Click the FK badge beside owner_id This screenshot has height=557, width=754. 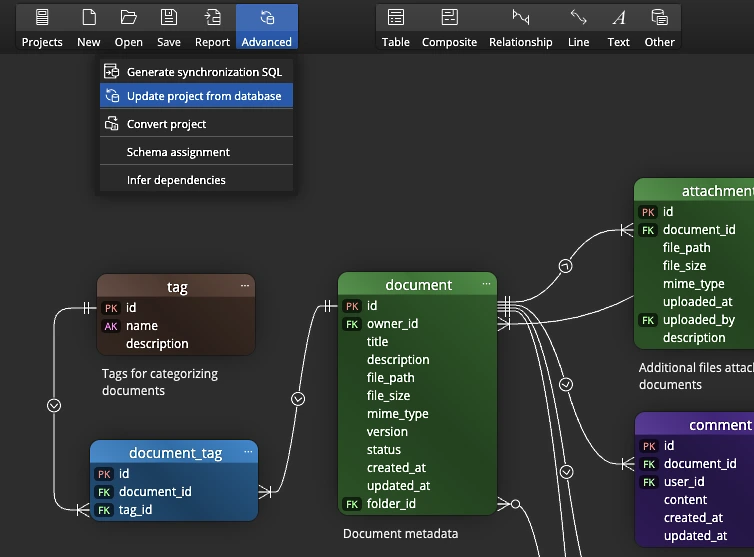(x=352, y=324)
